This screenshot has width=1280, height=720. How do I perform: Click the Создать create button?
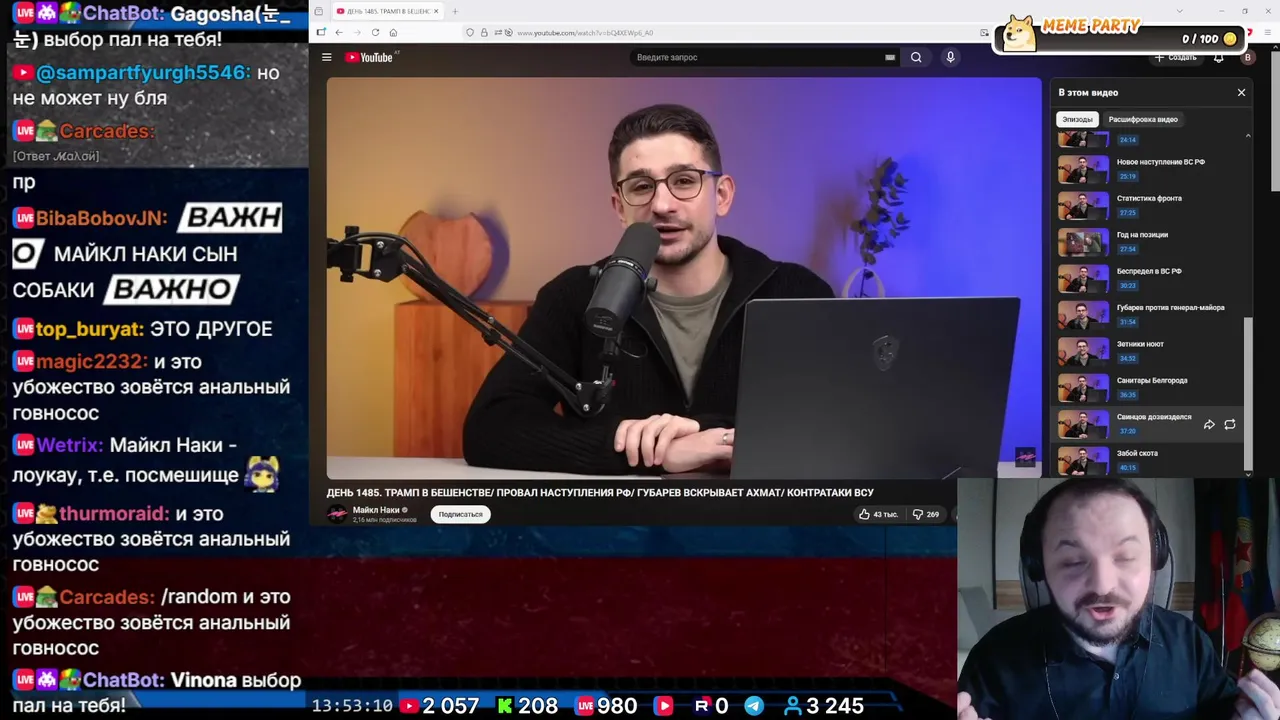coord(1176,57)
